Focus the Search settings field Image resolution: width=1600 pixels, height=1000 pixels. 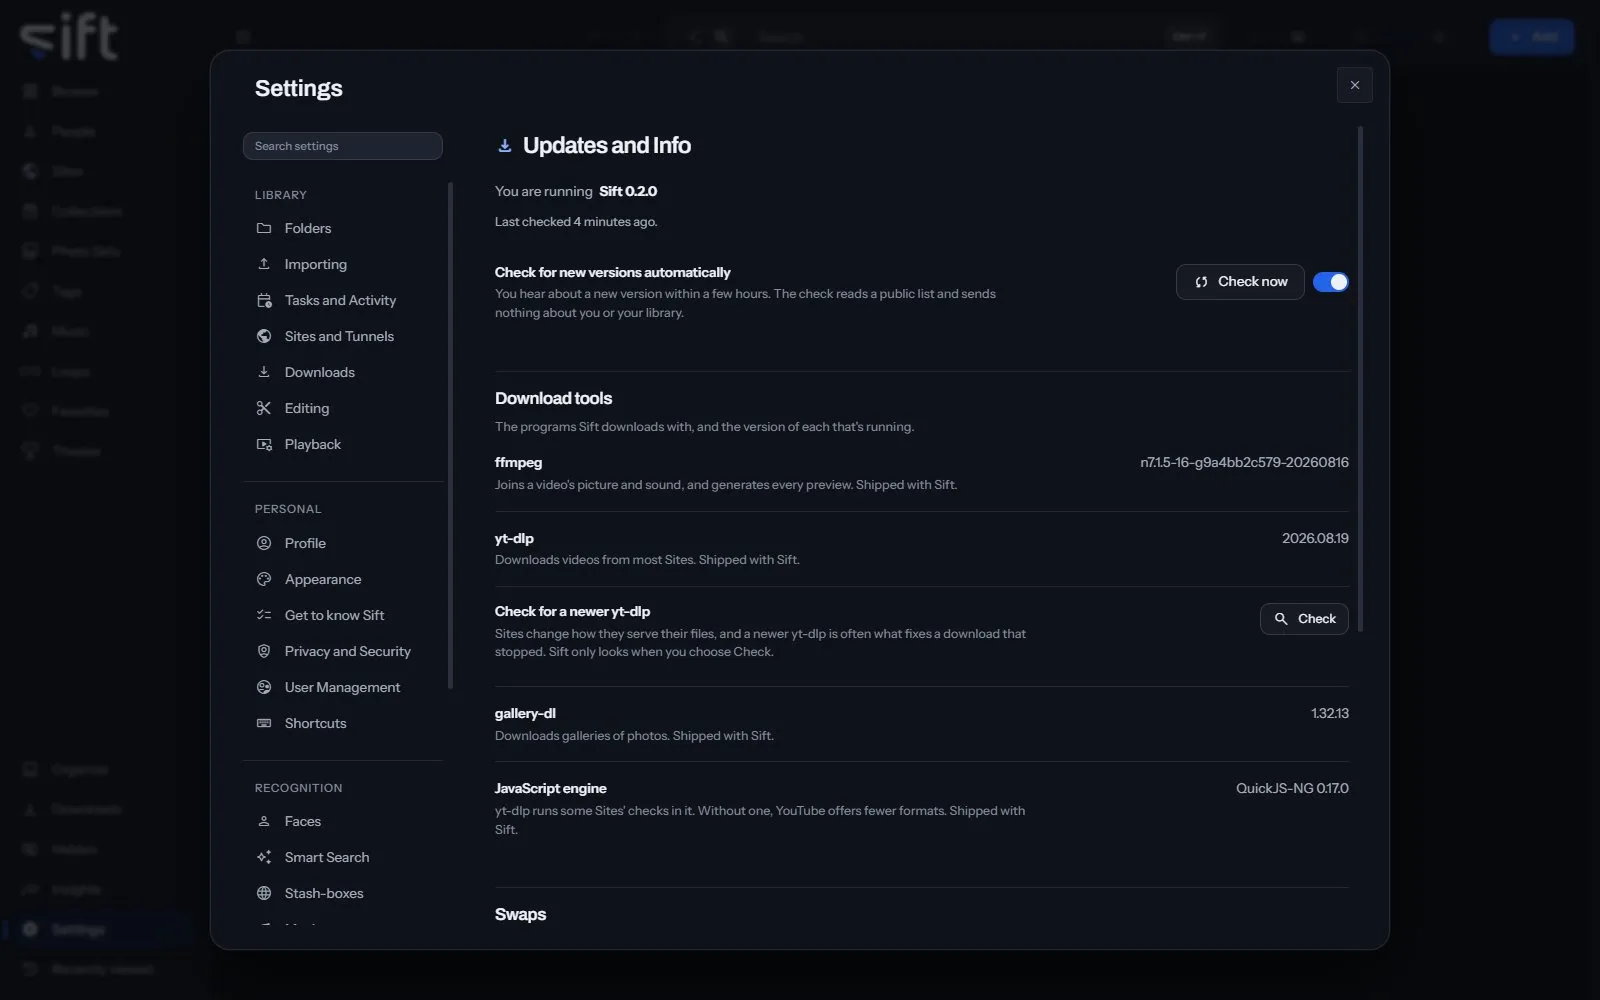pos(343,146)
